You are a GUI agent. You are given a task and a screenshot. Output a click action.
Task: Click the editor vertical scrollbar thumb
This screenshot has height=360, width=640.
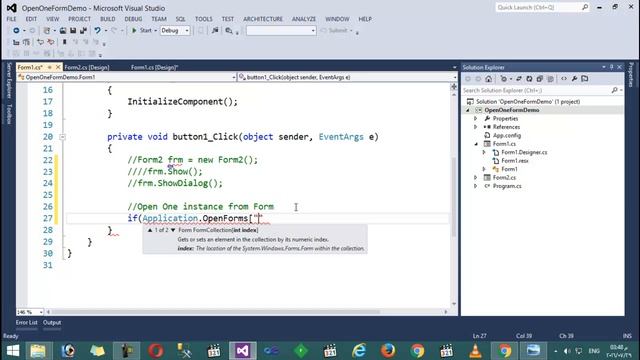[x=454, y=196]
